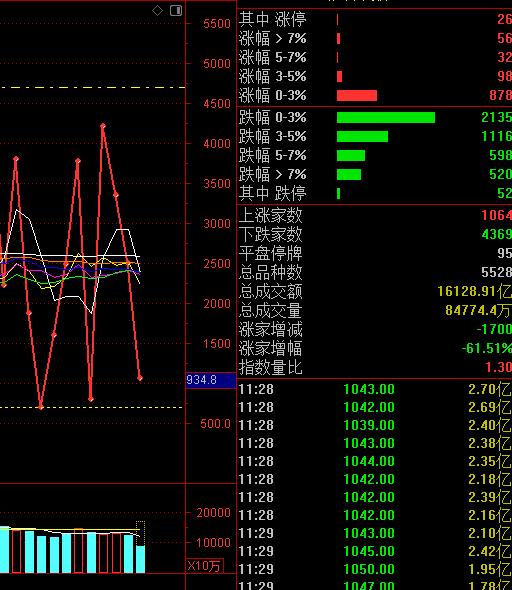This screenshot has height=590, width=512.
Task: Click the 500.0 axis label
Action: pyautogui.click(x=215, y=424)
